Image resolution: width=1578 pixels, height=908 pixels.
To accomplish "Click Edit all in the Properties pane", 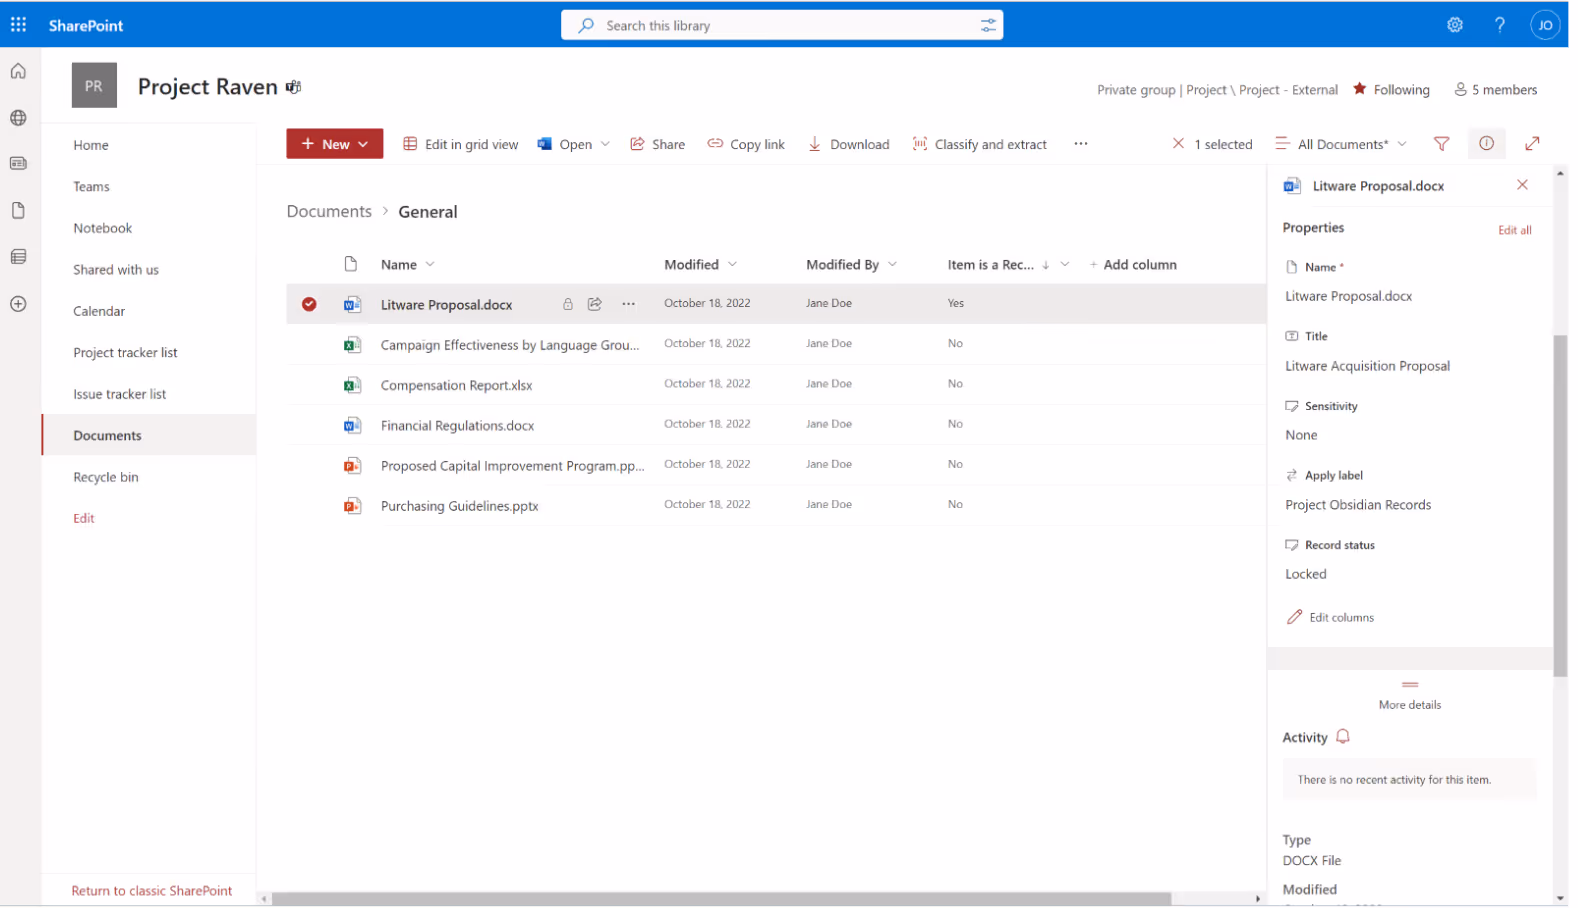I will pyautogui.click(x=1514, y=230).
